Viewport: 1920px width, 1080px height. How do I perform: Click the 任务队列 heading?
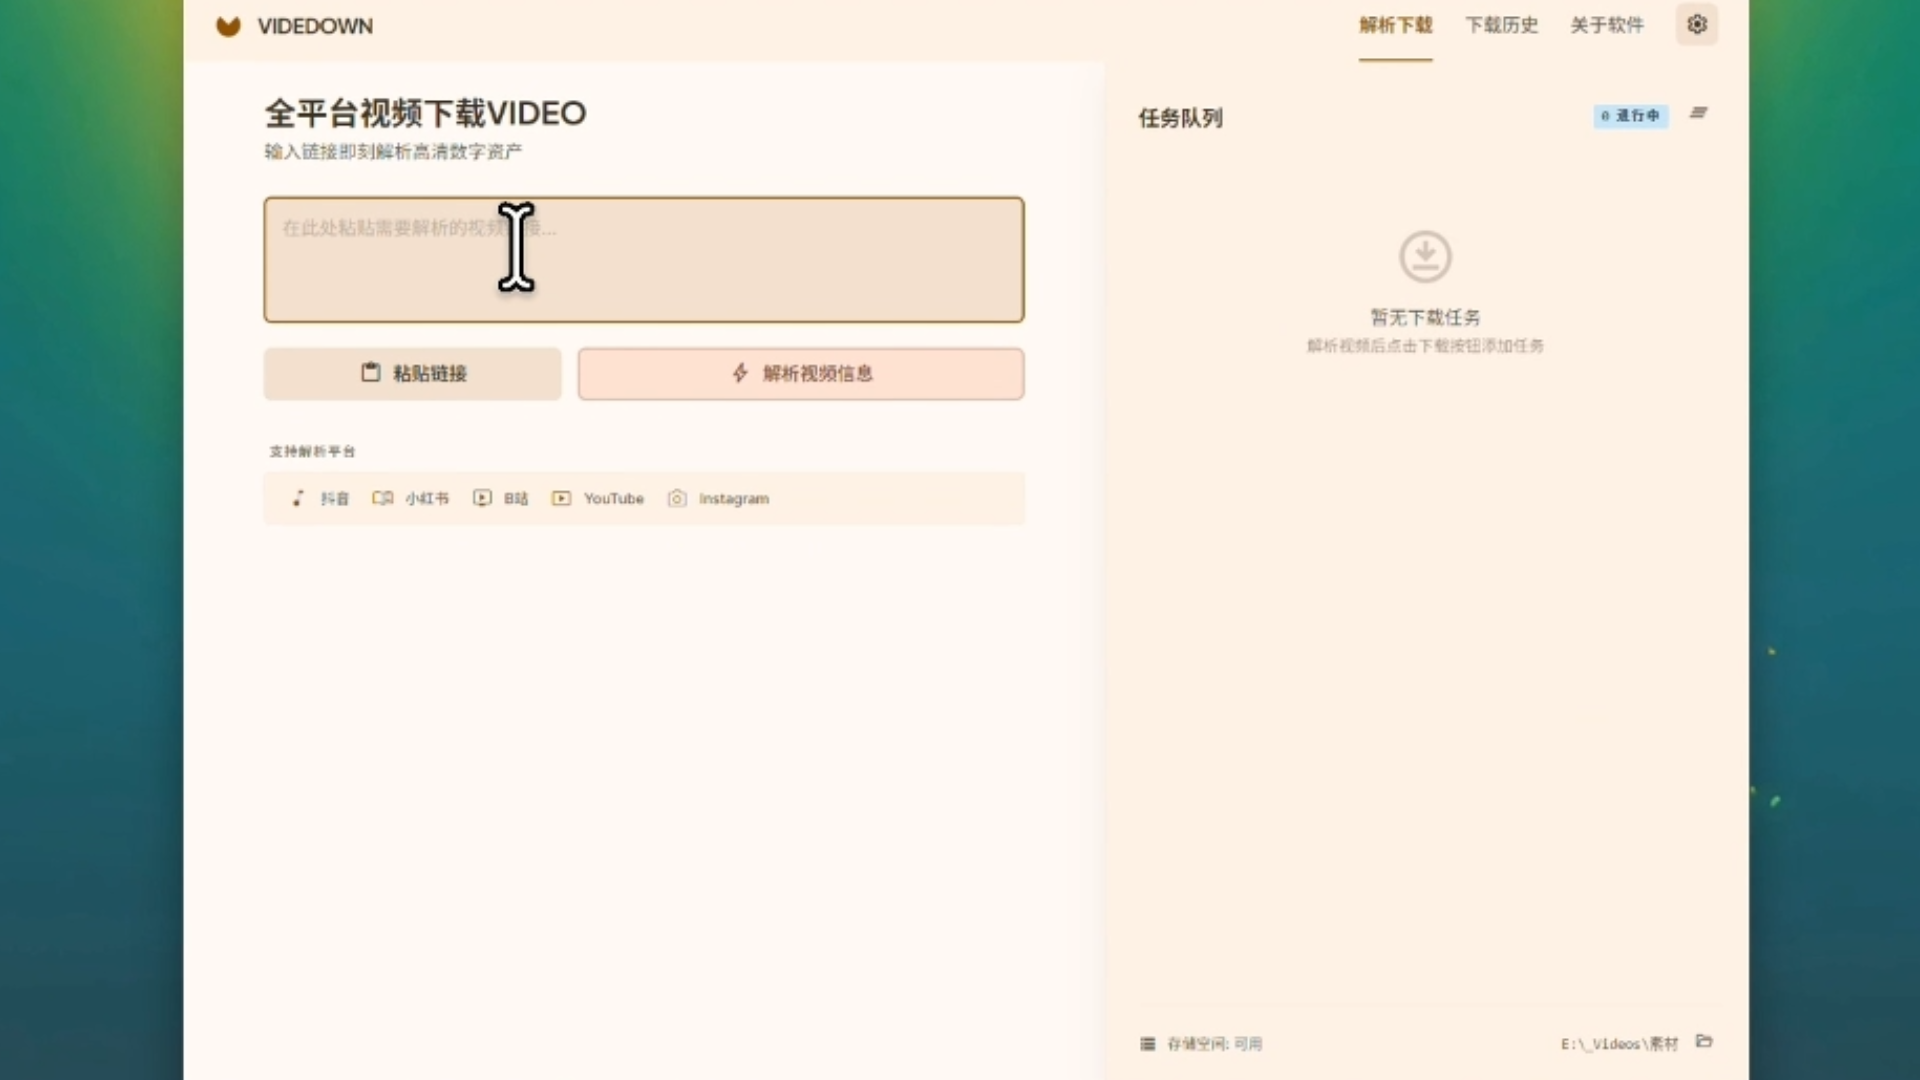click(x=1180, y=118)
